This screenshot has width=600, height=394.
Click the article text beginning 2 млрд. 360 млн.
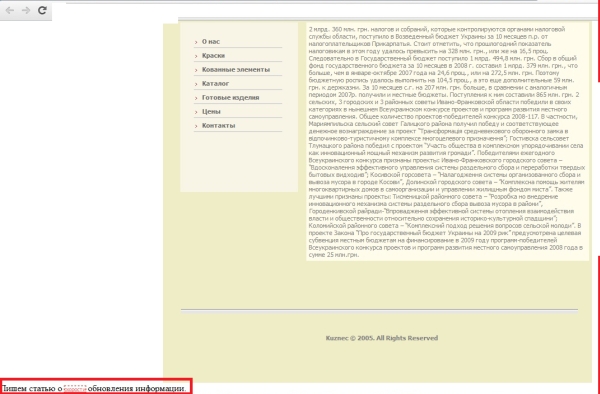pos(447,142)
